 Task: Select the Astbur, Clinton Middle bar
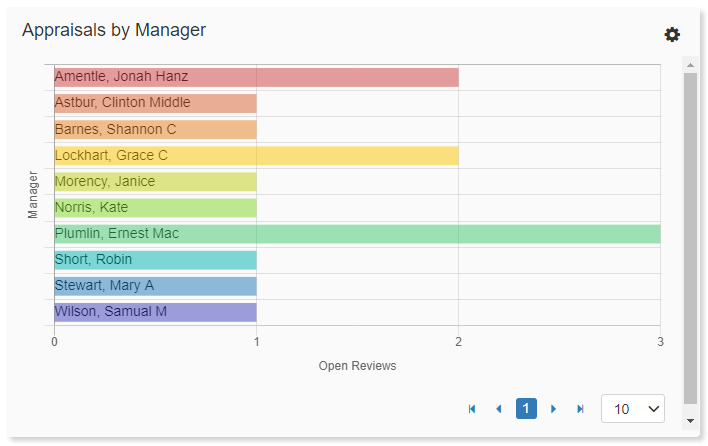155,103
